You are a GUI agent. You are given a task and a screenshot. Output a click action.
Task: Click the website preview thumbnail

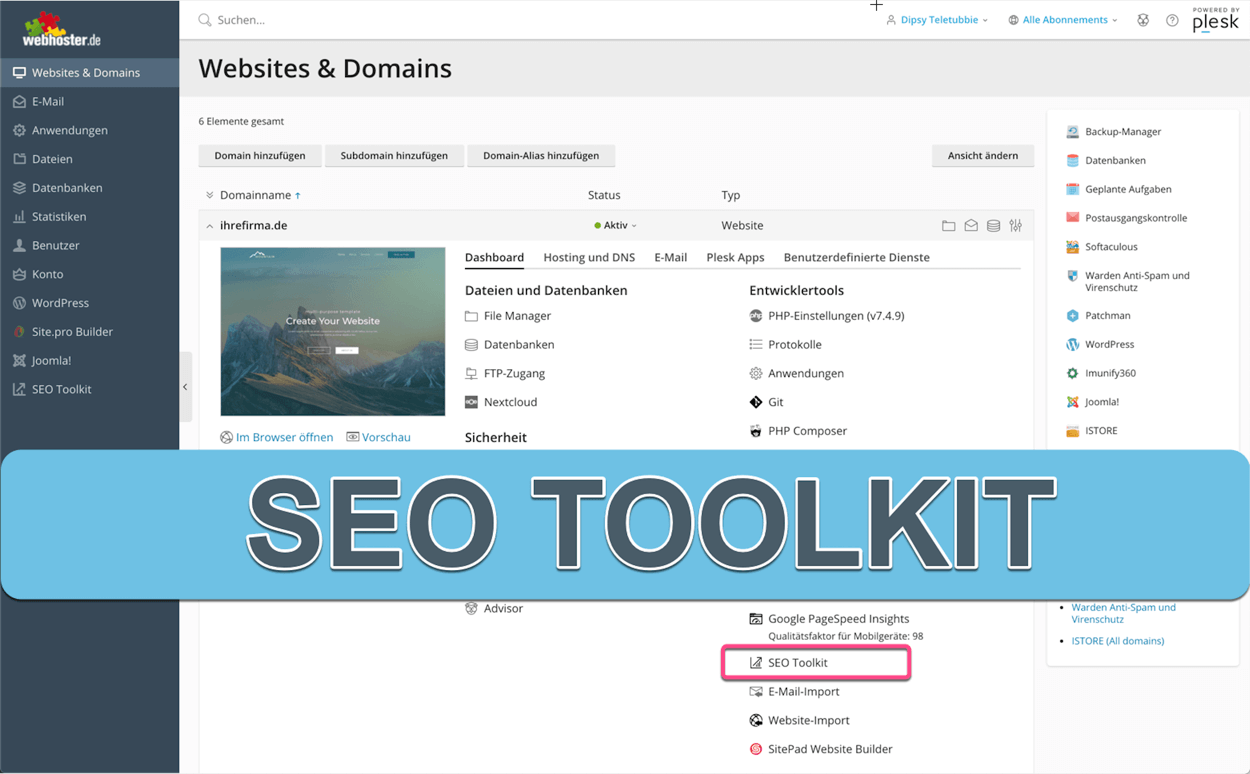point(333,331)
